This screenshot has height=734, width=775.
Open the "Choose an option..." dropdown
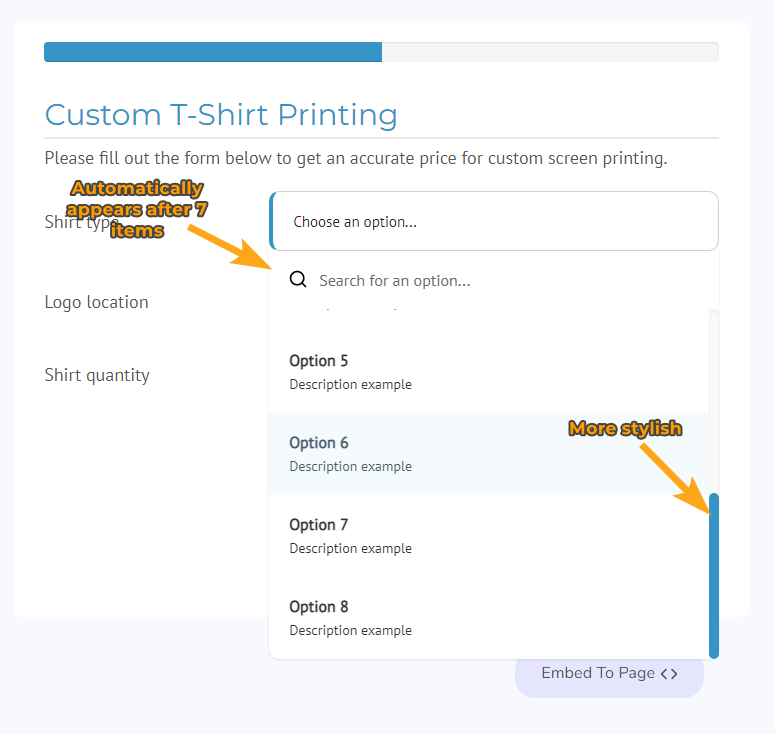(x=494, y=221)
